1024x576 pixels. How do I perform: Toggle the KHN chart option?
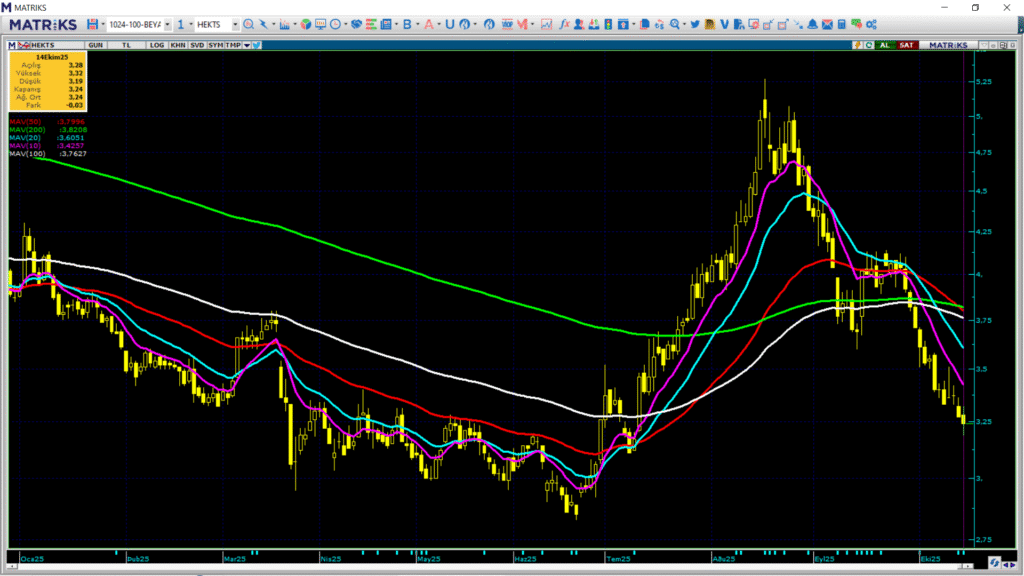tap(177, 45)
